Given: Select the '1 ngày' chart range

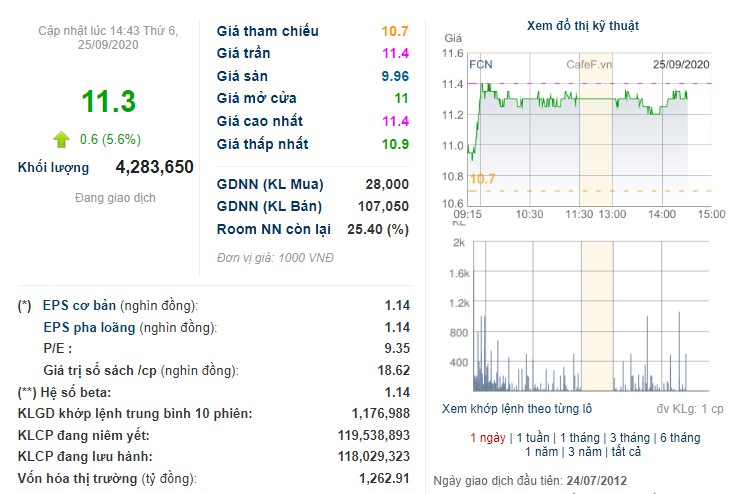Looking at the screenshot, I should click(486, 438).
